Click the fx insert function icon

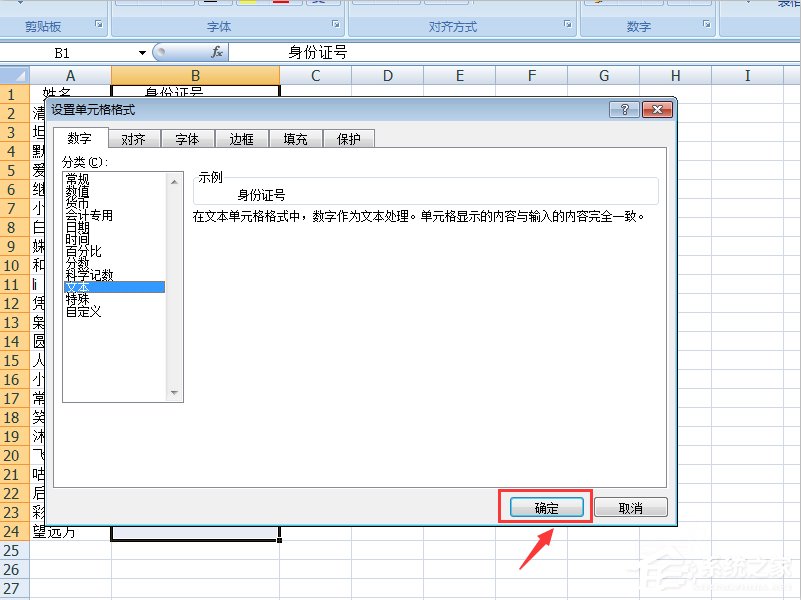pyautogui.click(x=217, y=52)
